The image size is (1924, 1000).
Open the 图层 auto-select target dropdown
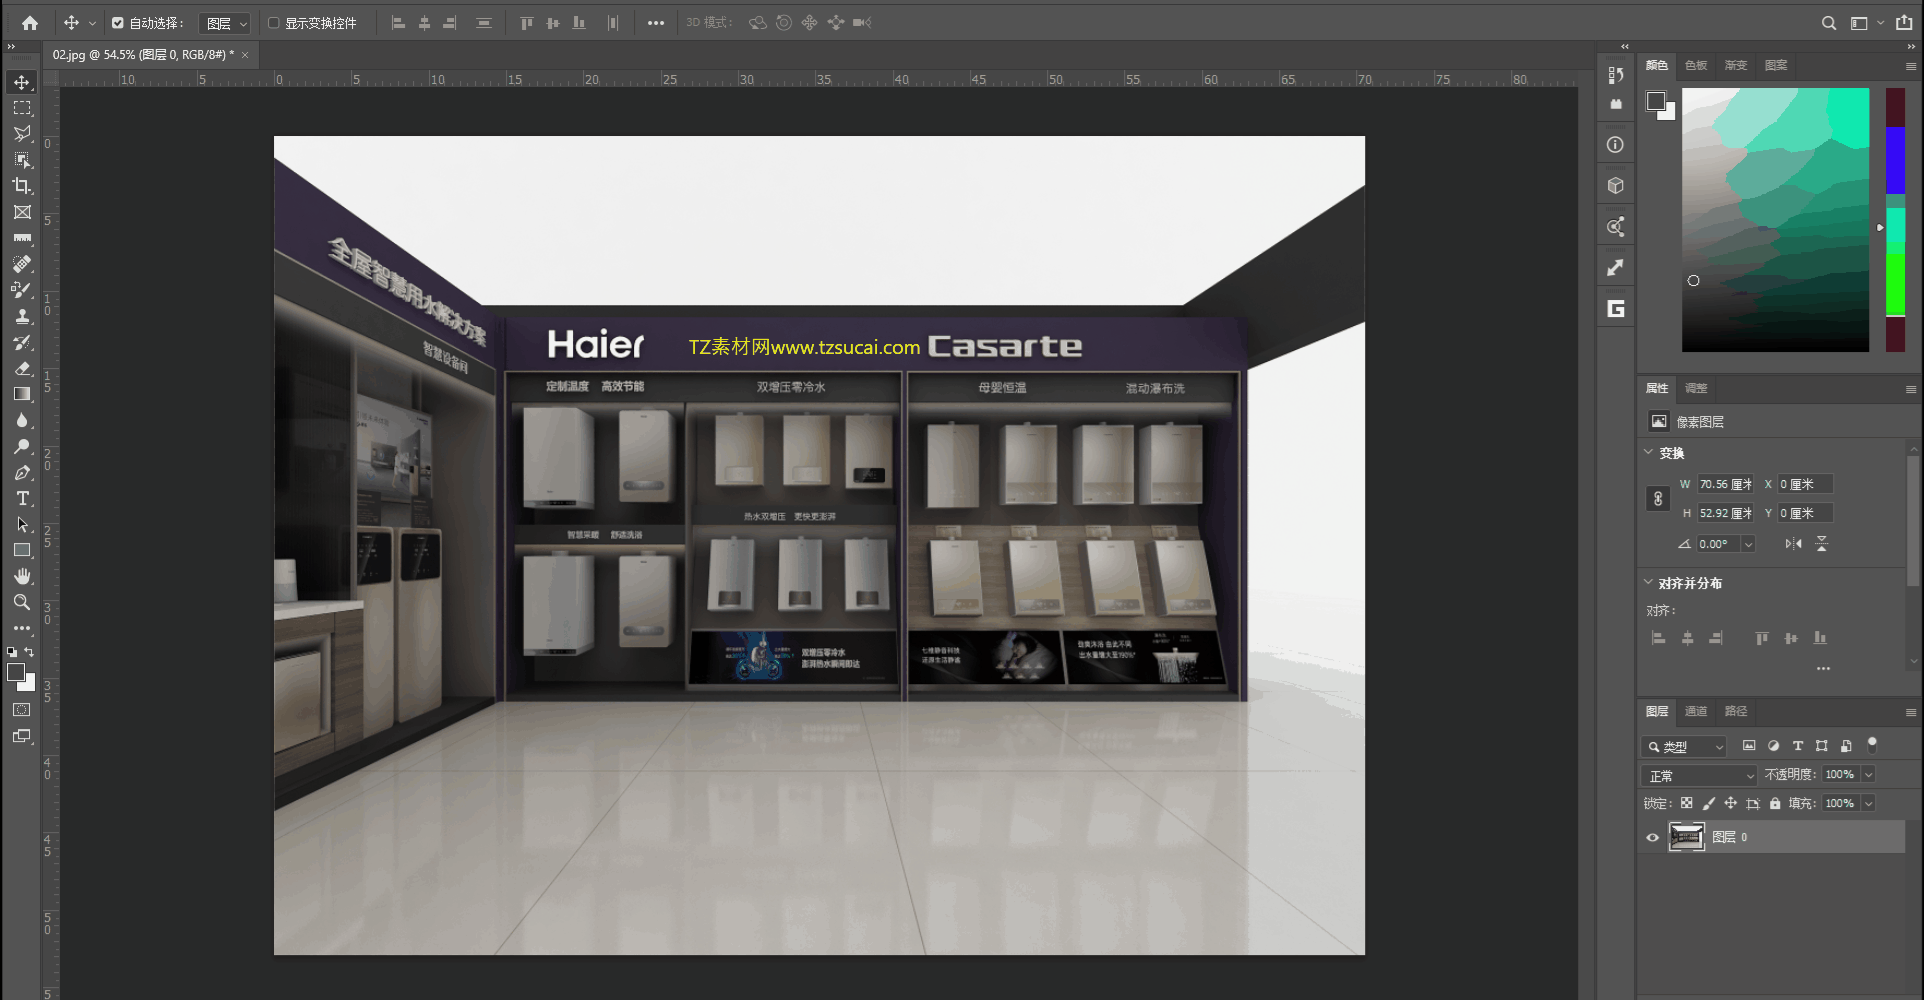click(x=226, y=23)
